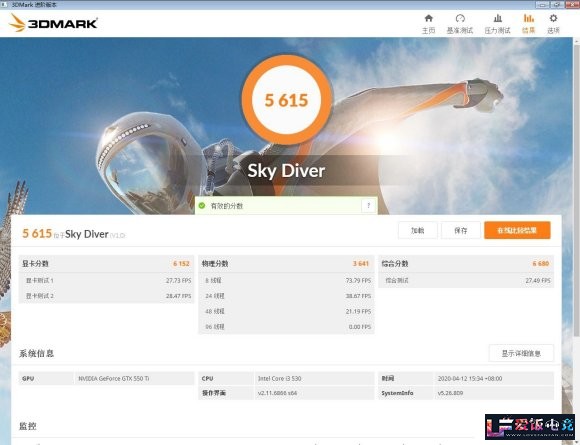Click the 3DMark logo
This screenshot has height=445, width=580.
53,23
